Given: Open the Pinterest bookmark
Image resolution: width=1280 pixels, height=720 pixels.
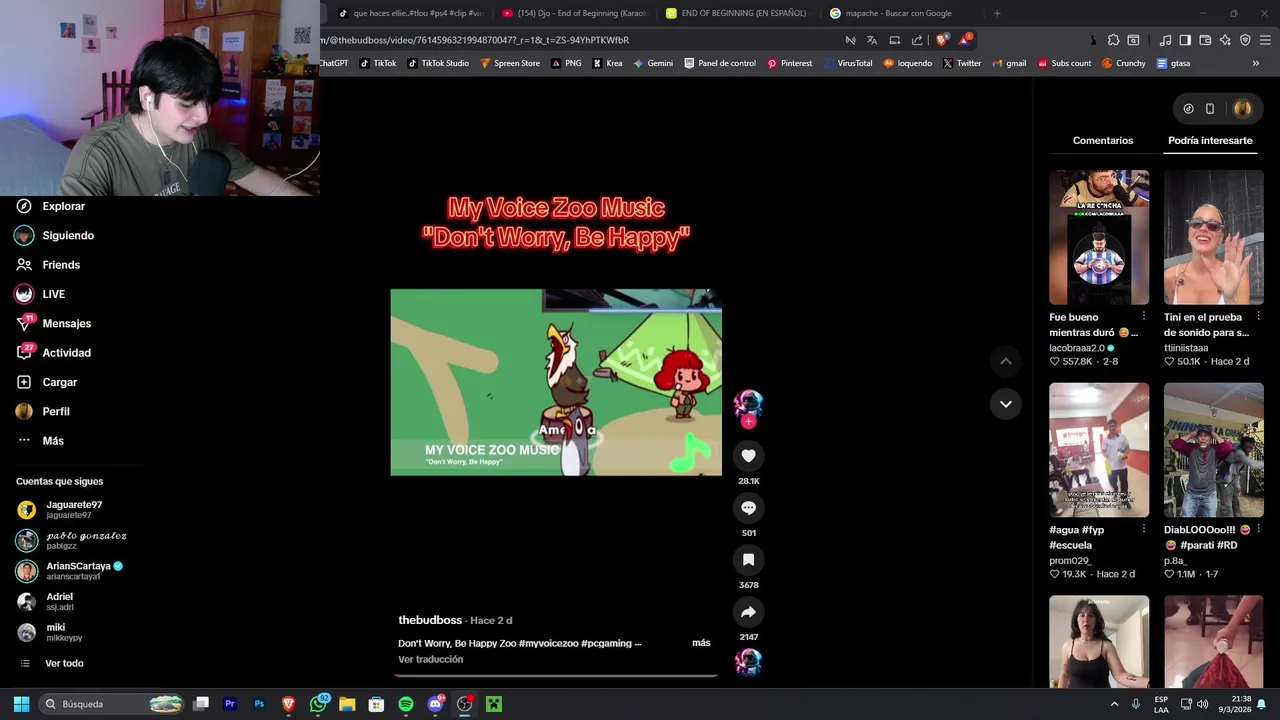Looking at the screenshot, I should pos(789,63).
